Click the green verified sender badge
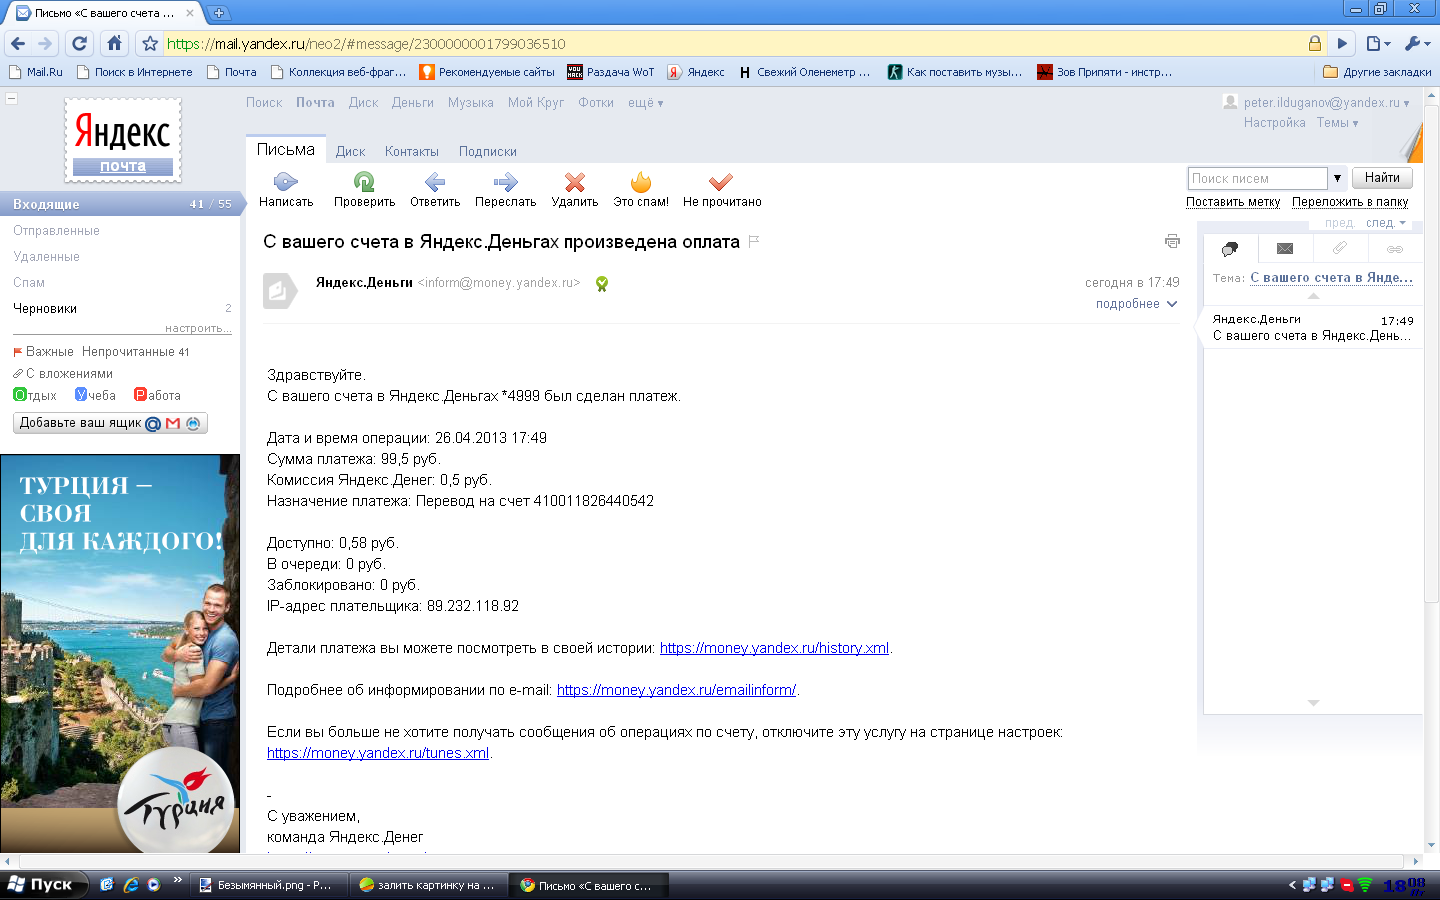The height and width of the screenshot is (900, 1440). pyautogui.click(x=602, y=284)
